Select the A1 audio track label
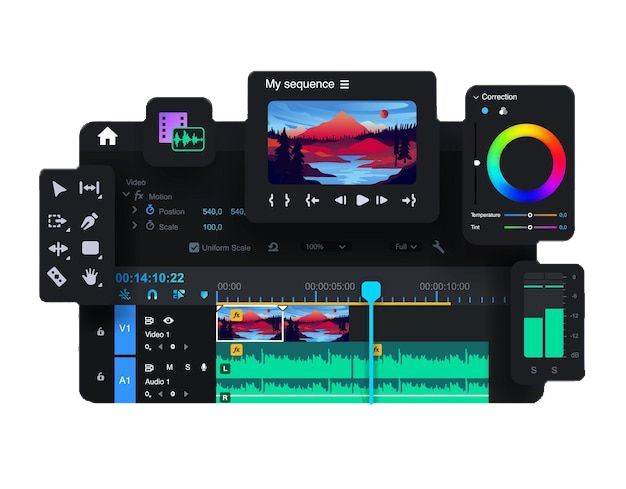Image resolution: width=626 pixels, height=489 pixels. click(x=125, y=380)
